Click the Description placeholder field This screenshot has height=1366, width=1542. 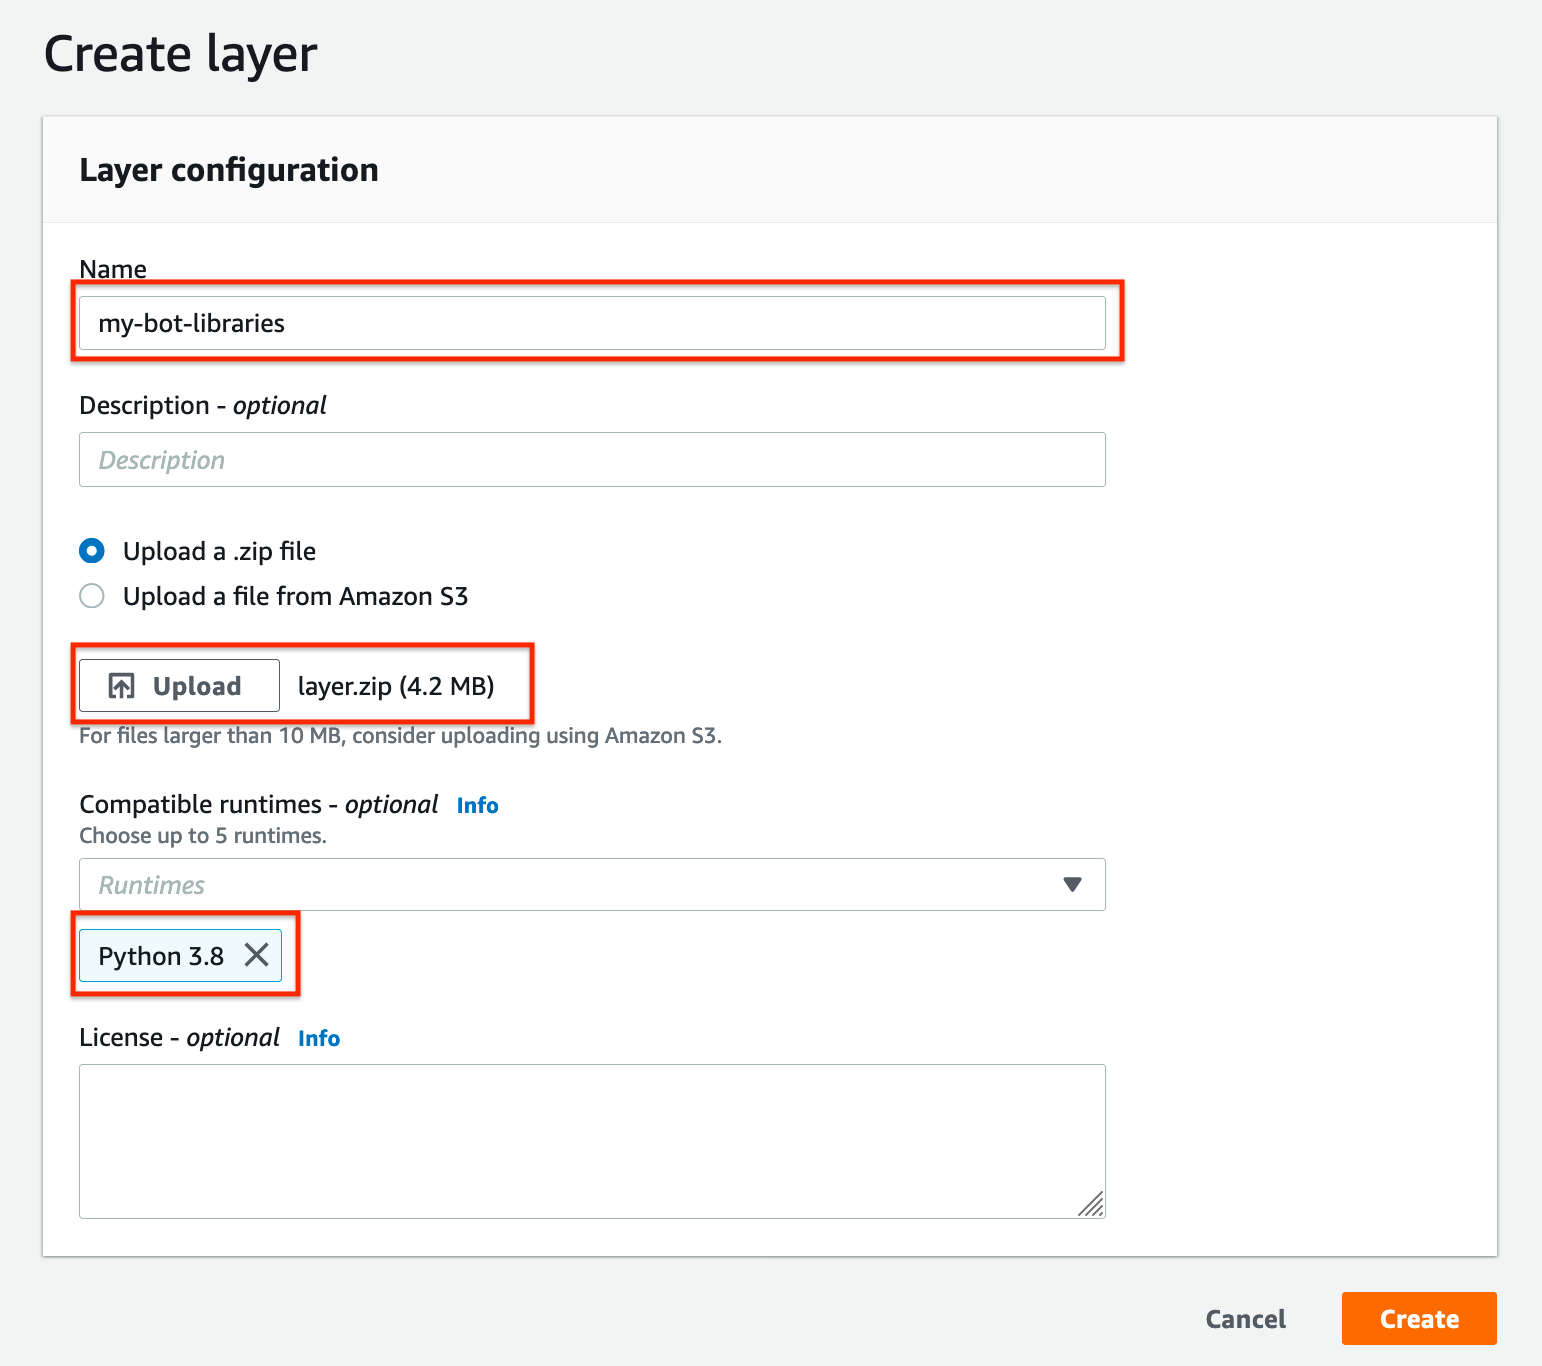(592, 459)
